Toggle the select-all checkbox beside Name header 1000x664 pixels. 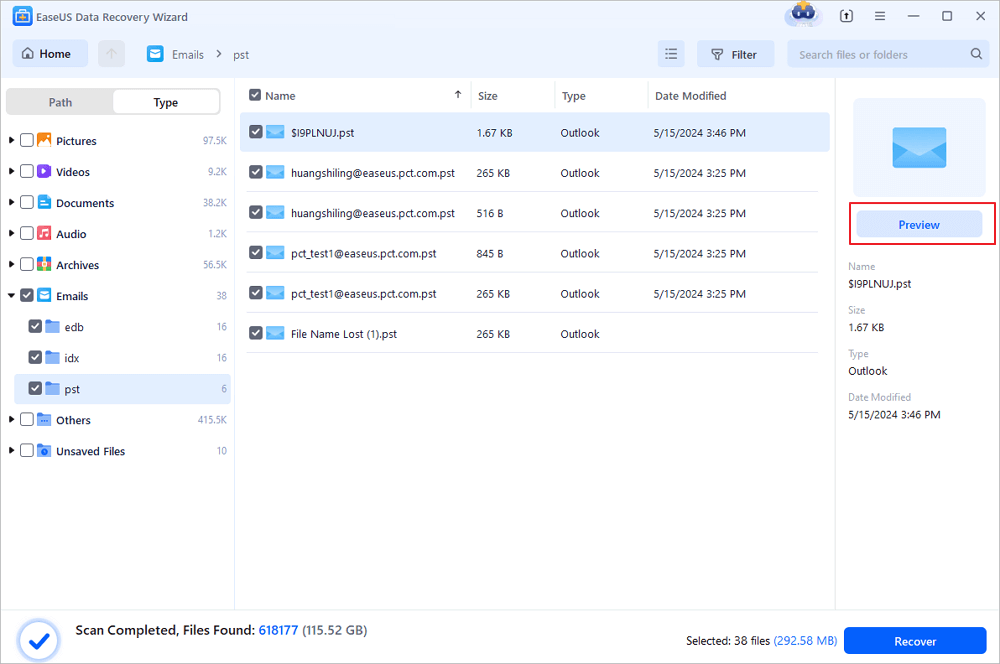(x=255, y=95)
